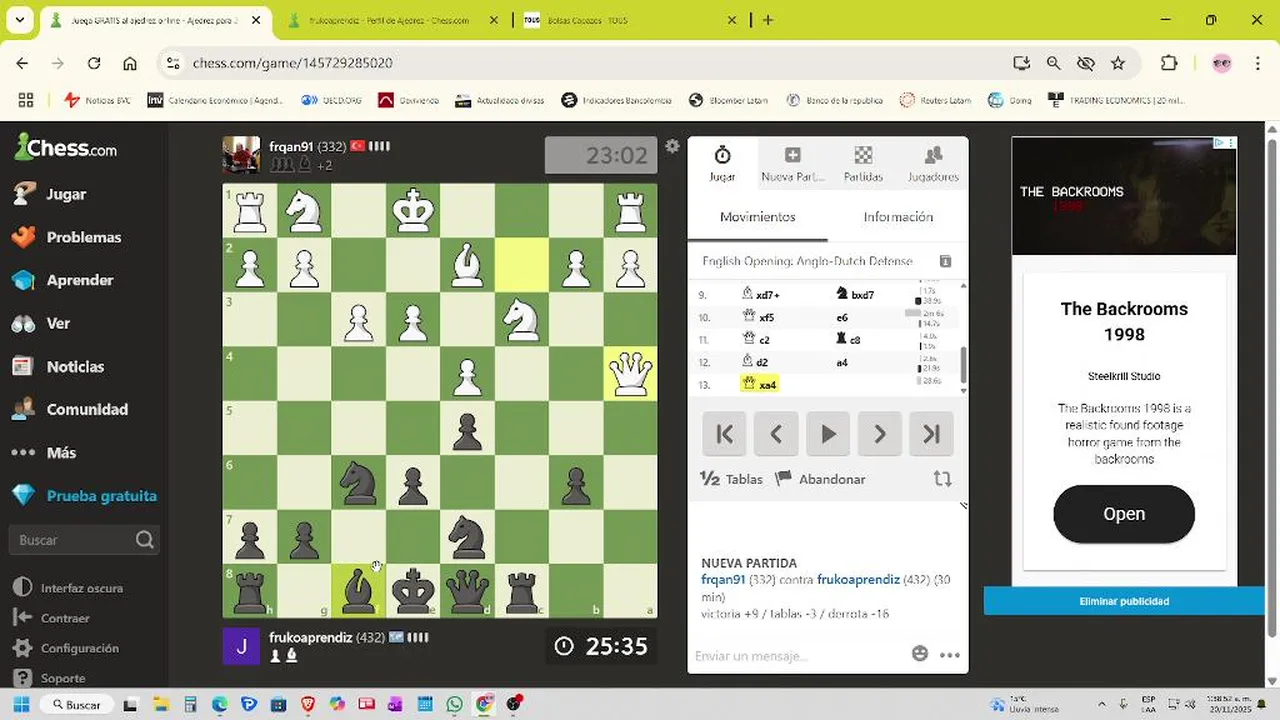Switch to the Información tab
Screen dimensions: 1280x720
click(898, 217)
